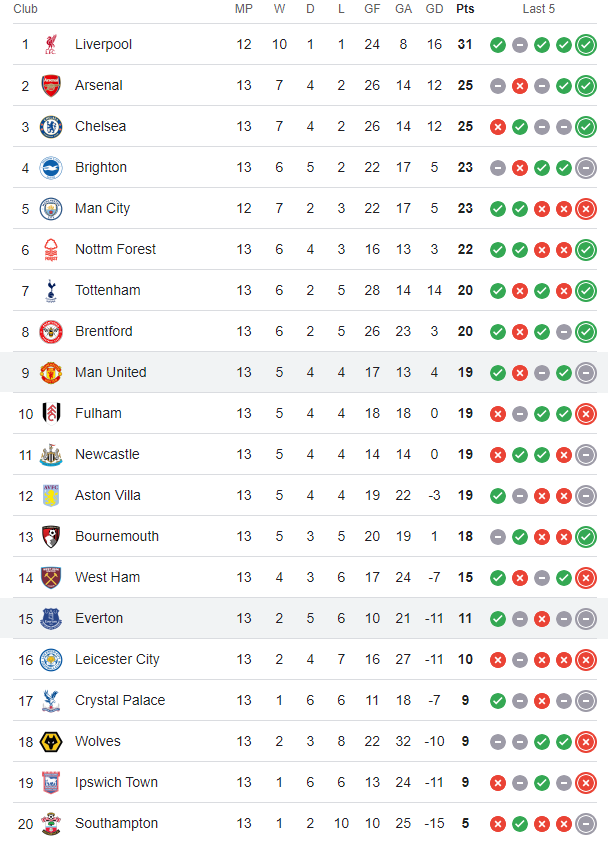608x844 pixels.
Task: Click the Crystal Palace crest icon
Action: (50, 700)
